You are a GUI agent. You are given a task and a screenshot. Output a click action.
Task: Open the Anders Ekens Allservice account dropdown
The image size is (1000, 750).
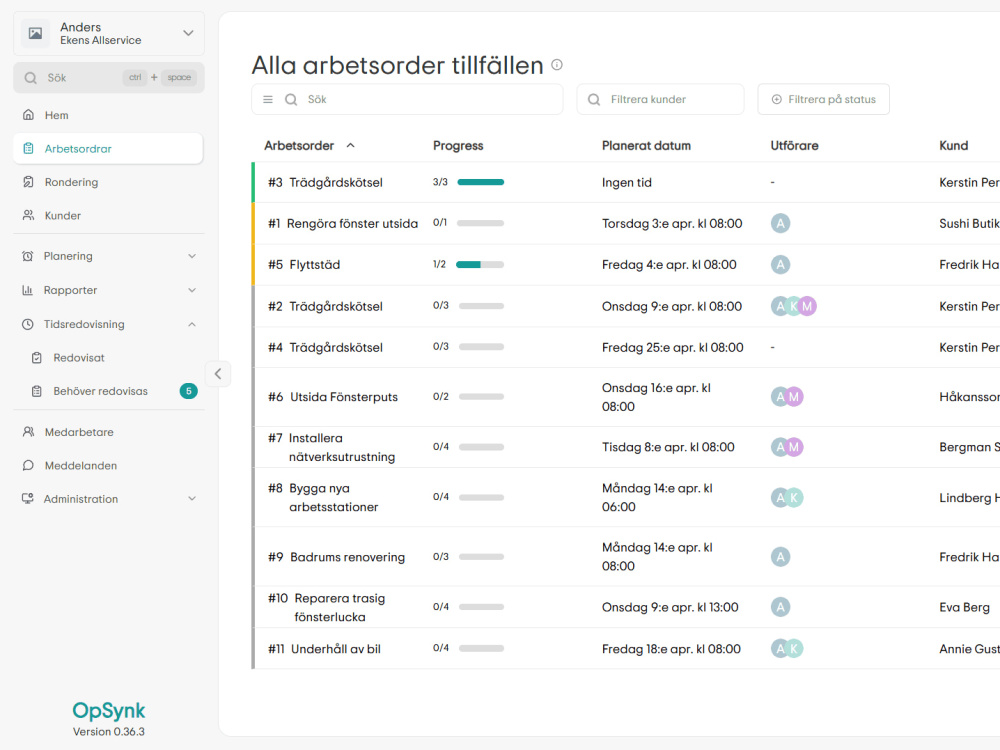pyautogui.click(x=109, y=33)
